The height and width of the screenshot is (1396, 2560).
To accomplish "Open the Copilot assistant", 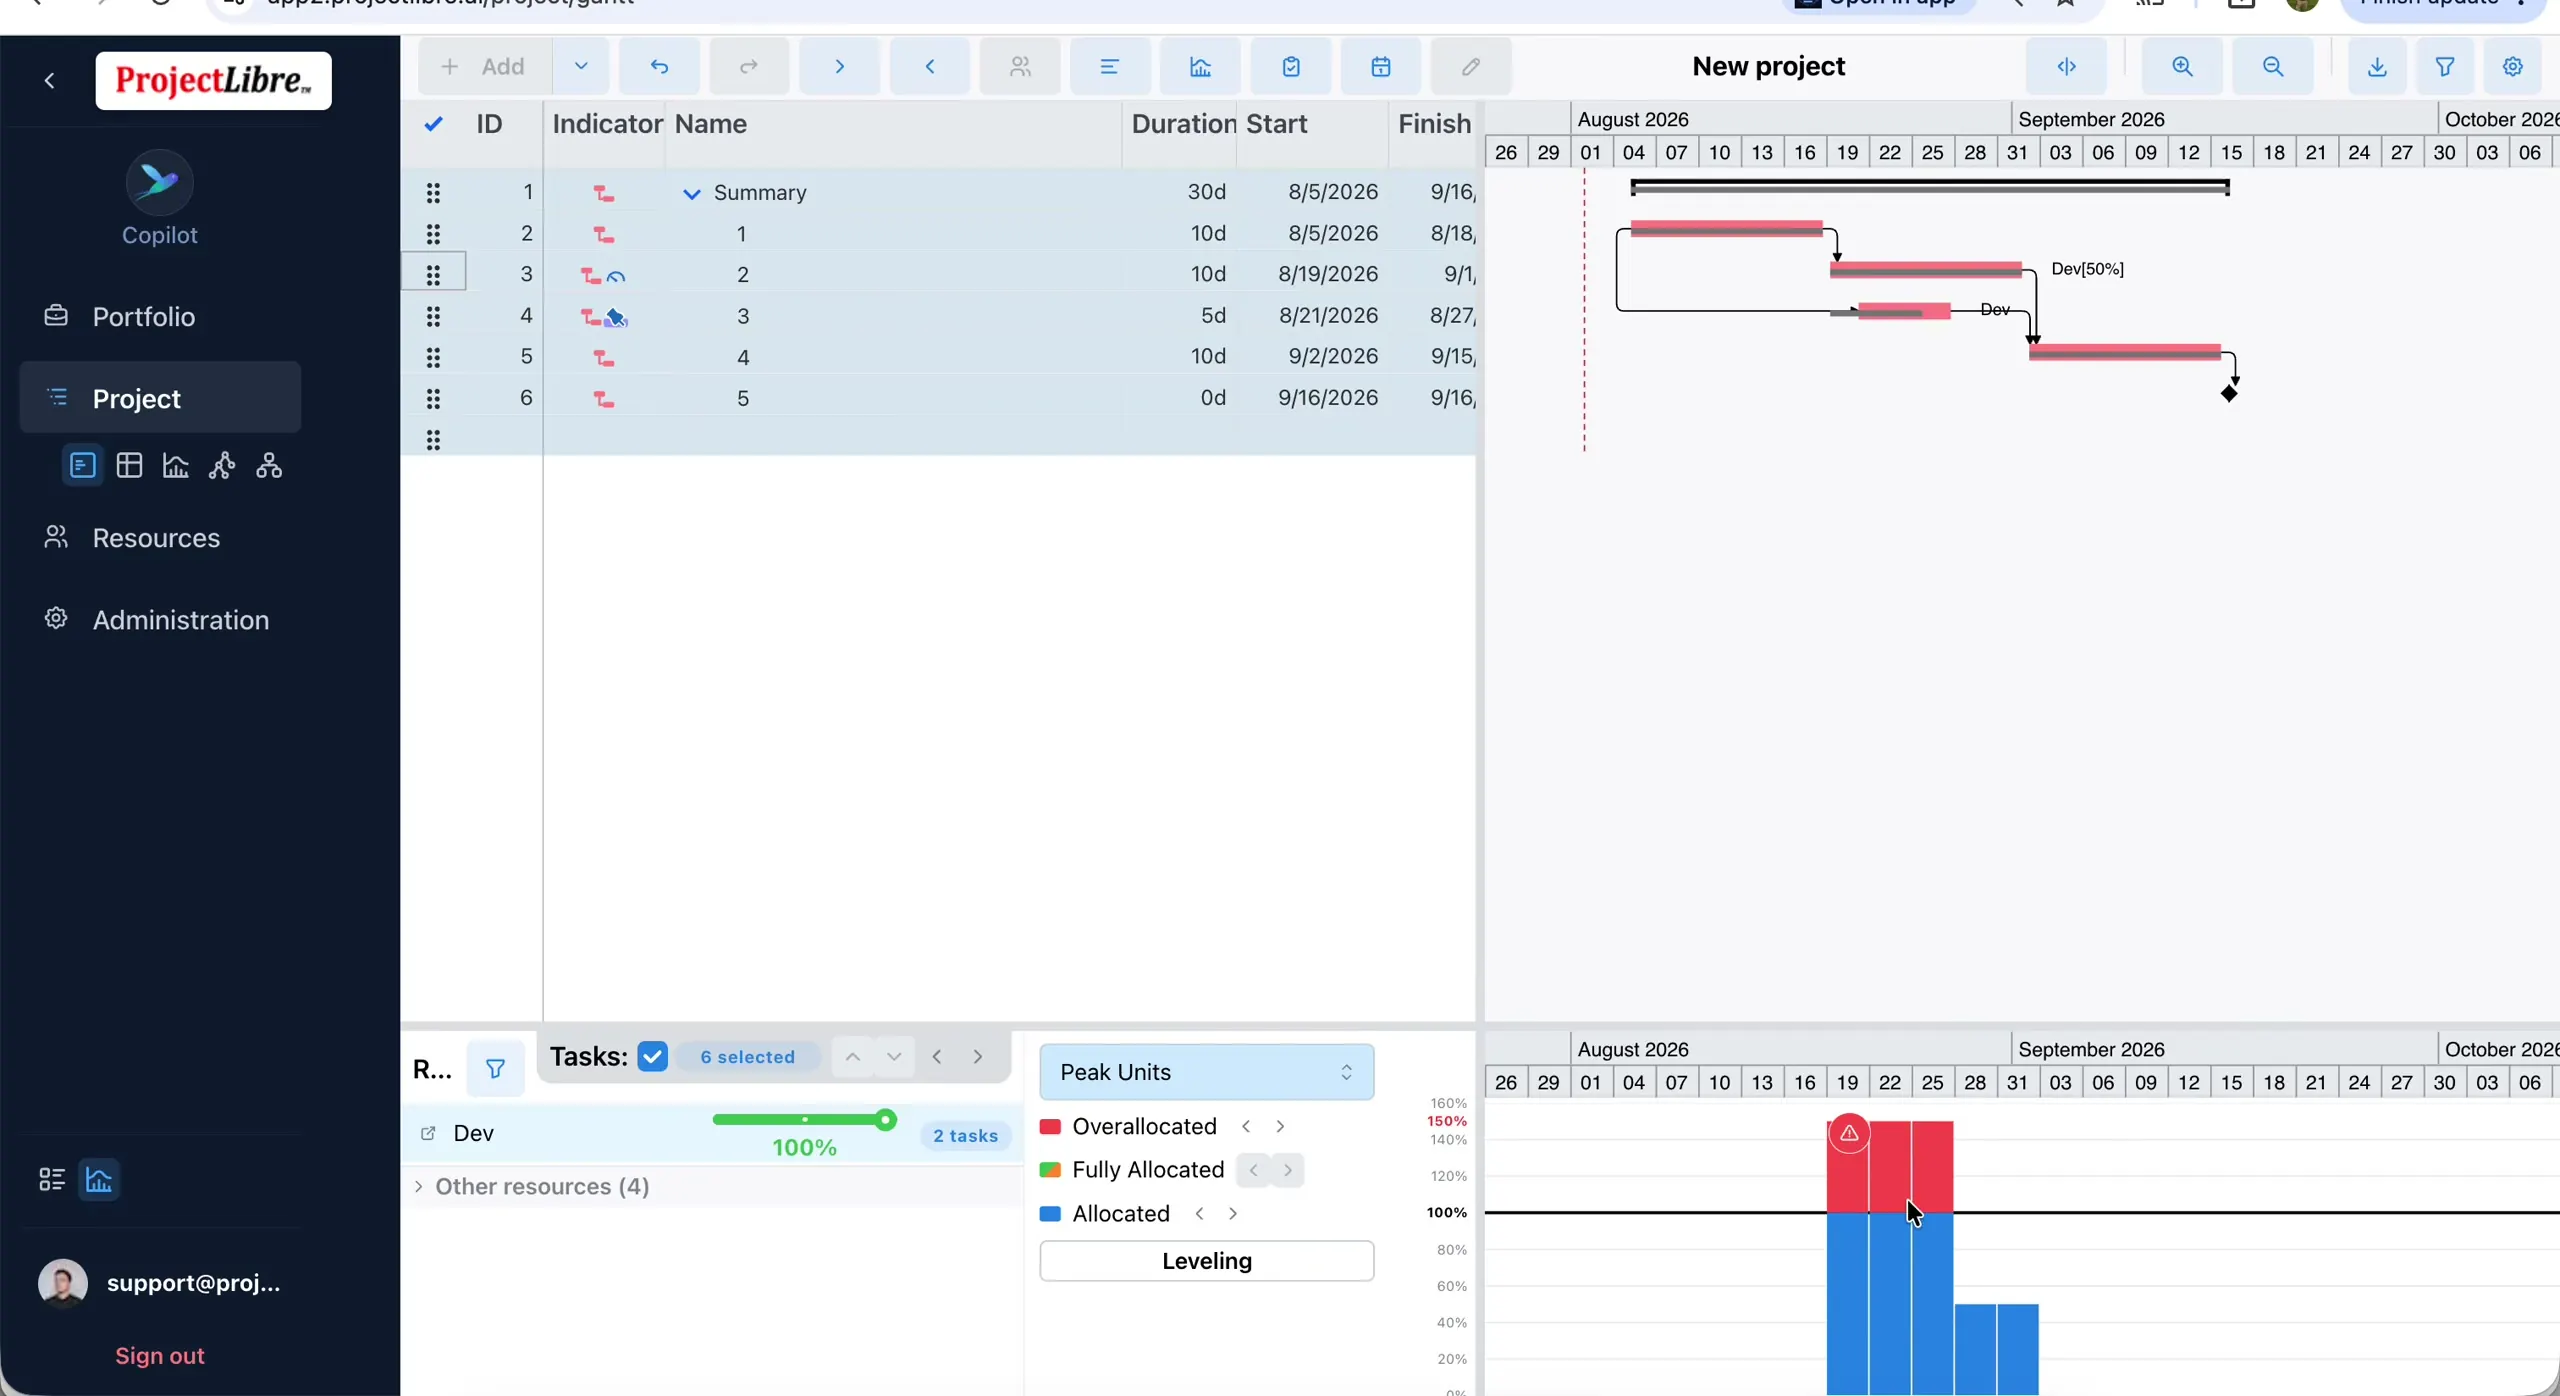I will [x=160, y=199].
